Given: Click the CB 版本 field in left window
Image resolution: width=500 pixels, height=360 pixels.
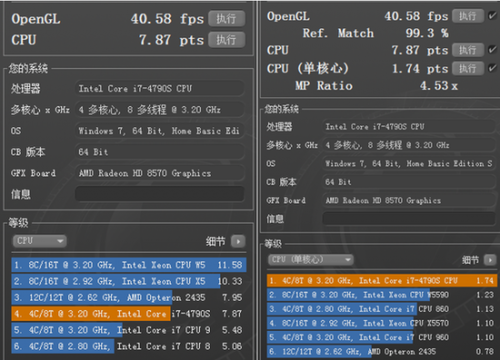Looking at the screenshot, I should [159, 152].
